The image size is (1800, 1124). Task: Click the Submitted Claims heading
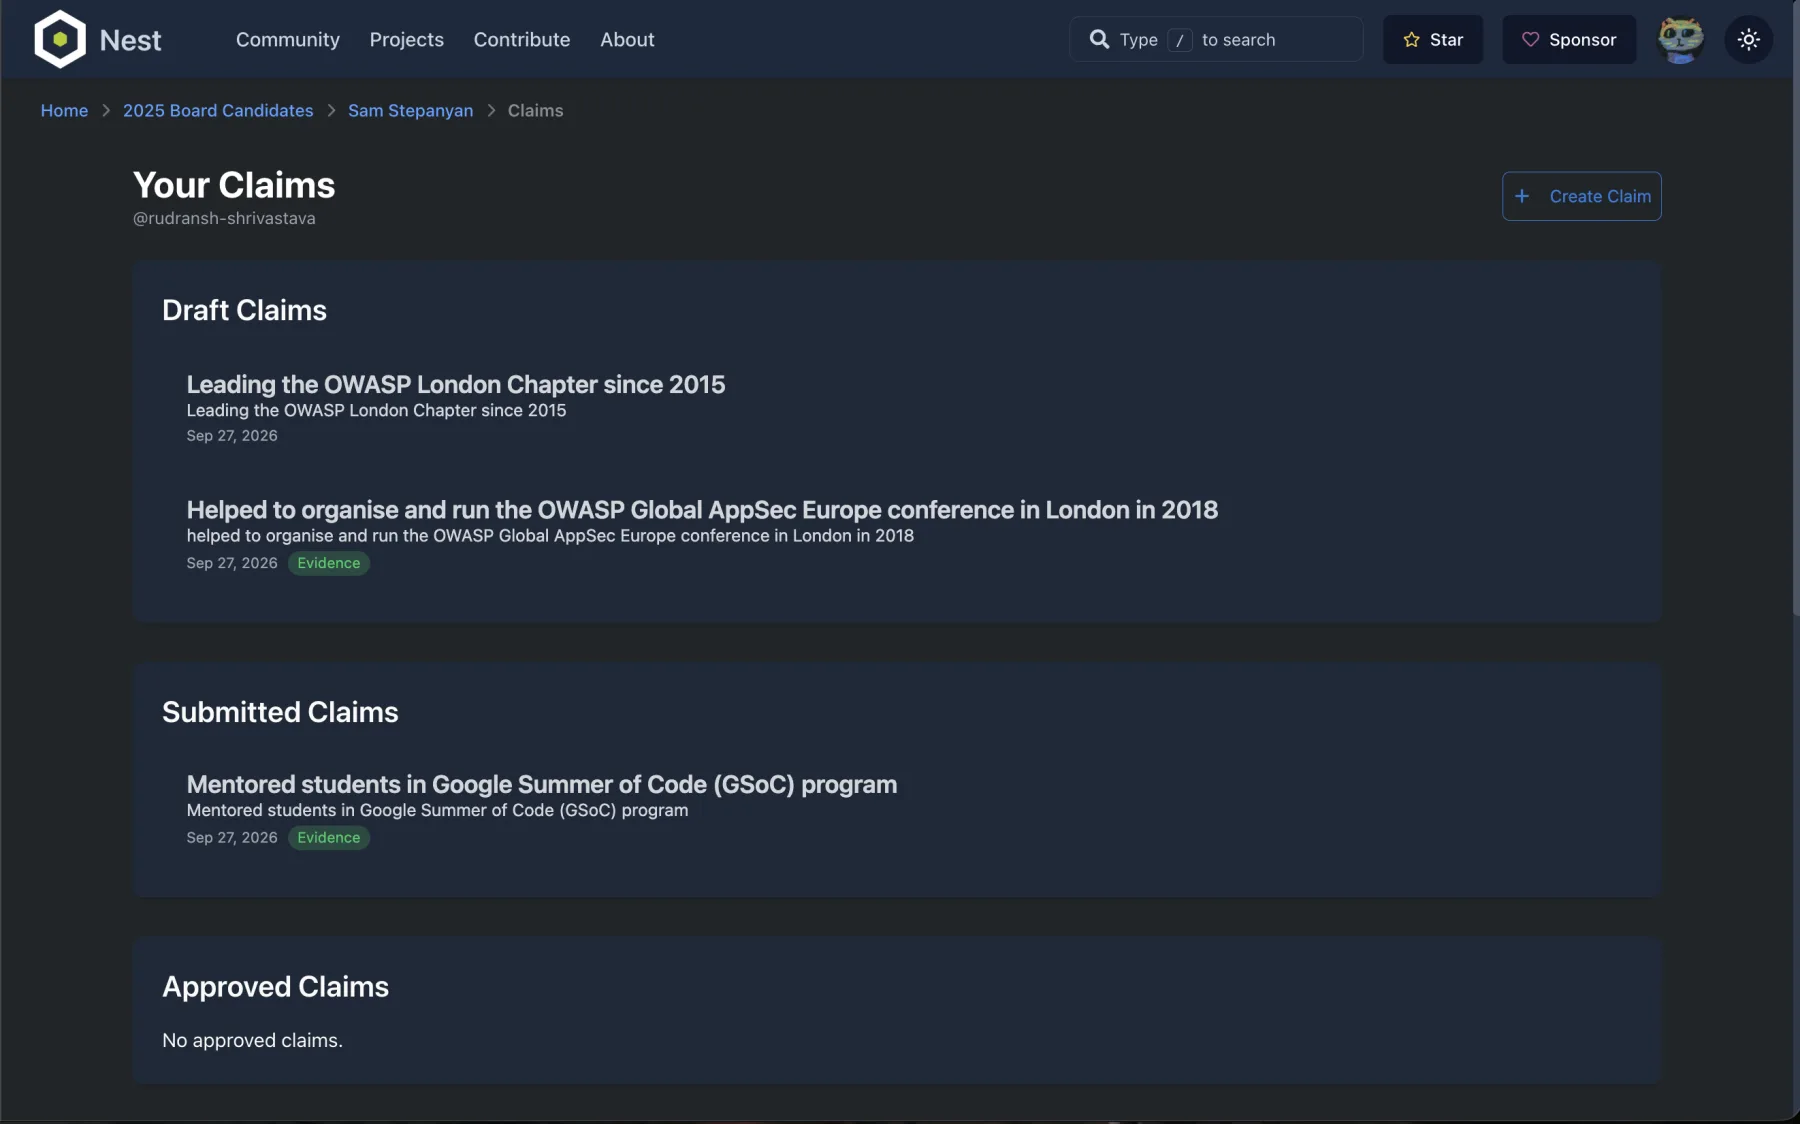(x=280, y=712)
